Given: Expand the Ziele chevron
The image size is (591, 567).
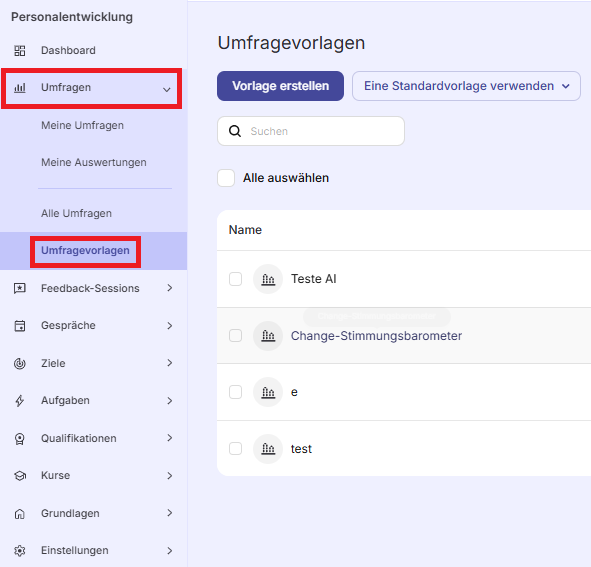Looking at the screenshot, I should pos(170,363).
